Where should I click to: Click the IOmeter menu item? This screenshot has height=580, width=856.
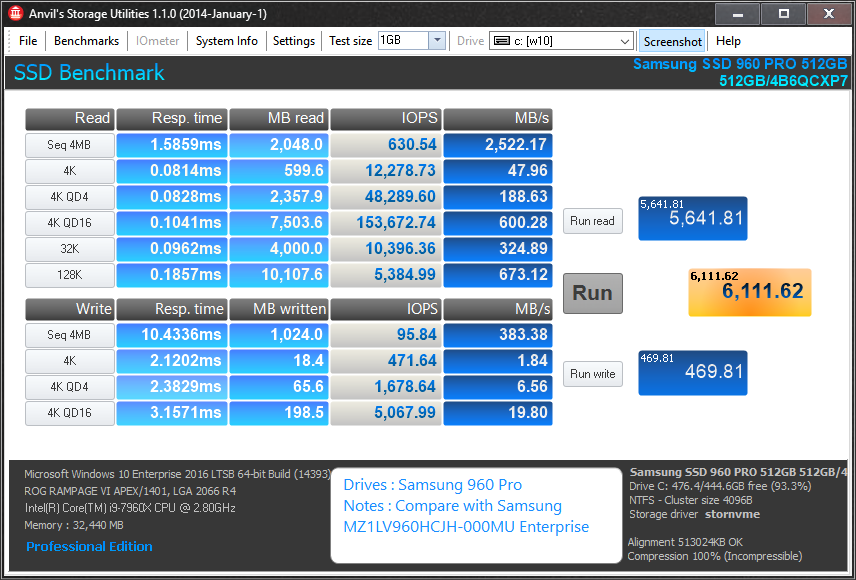[157, 41]
